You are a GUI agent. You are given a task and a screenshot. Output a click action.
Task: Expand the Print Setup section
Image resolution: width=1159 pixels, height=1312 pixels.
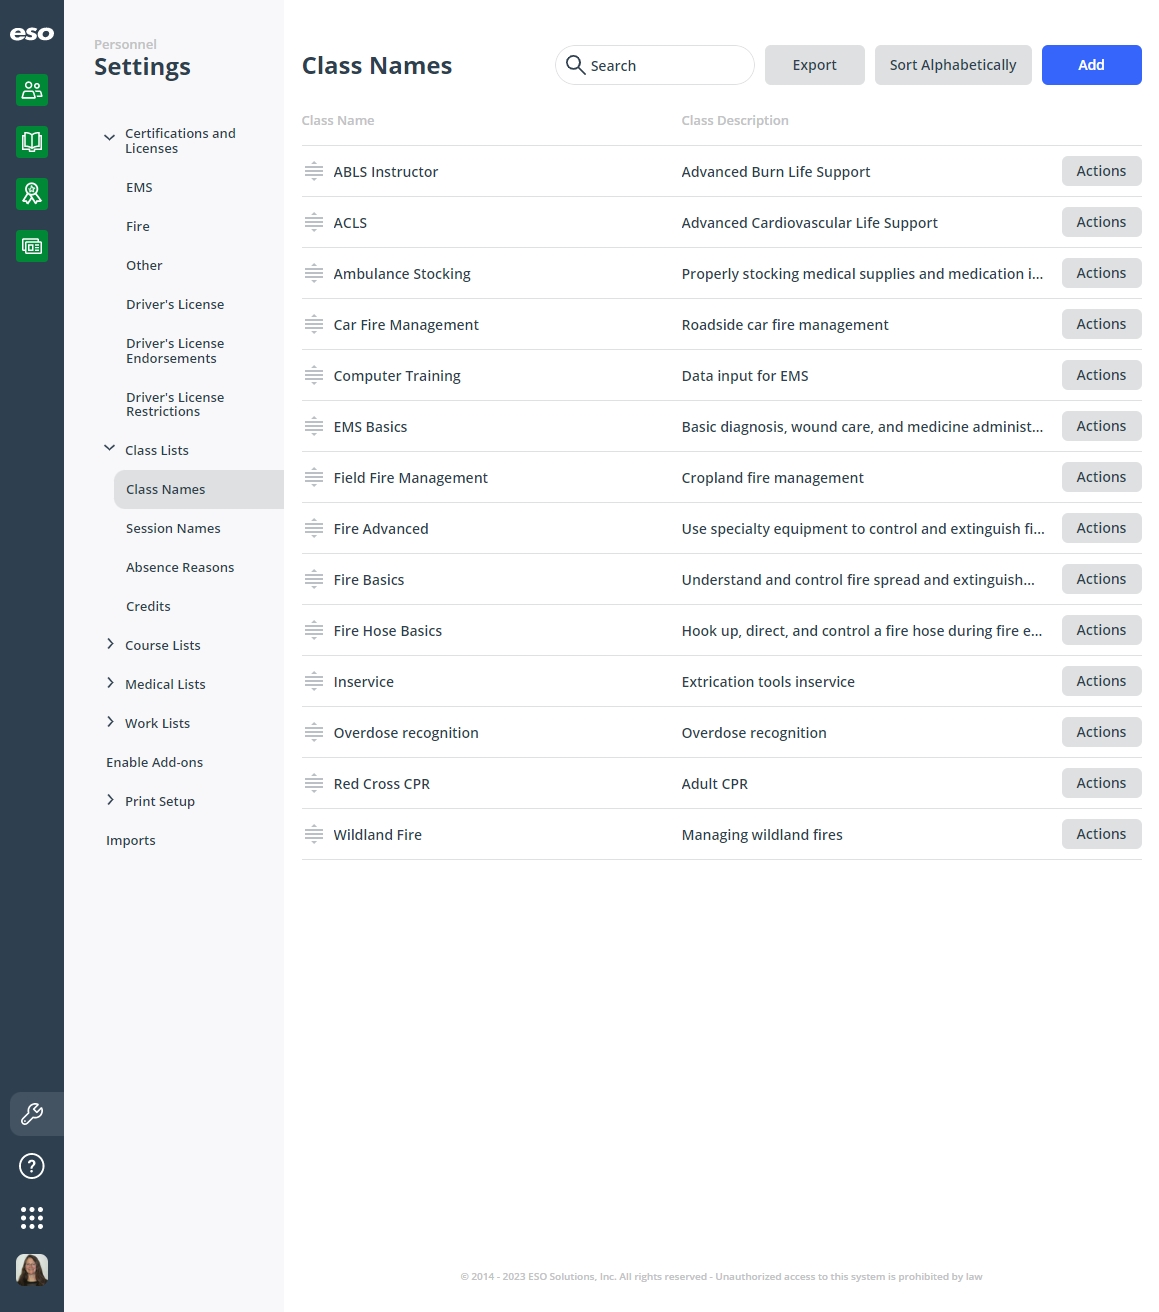pyautogui.click(x=110, y=800)
